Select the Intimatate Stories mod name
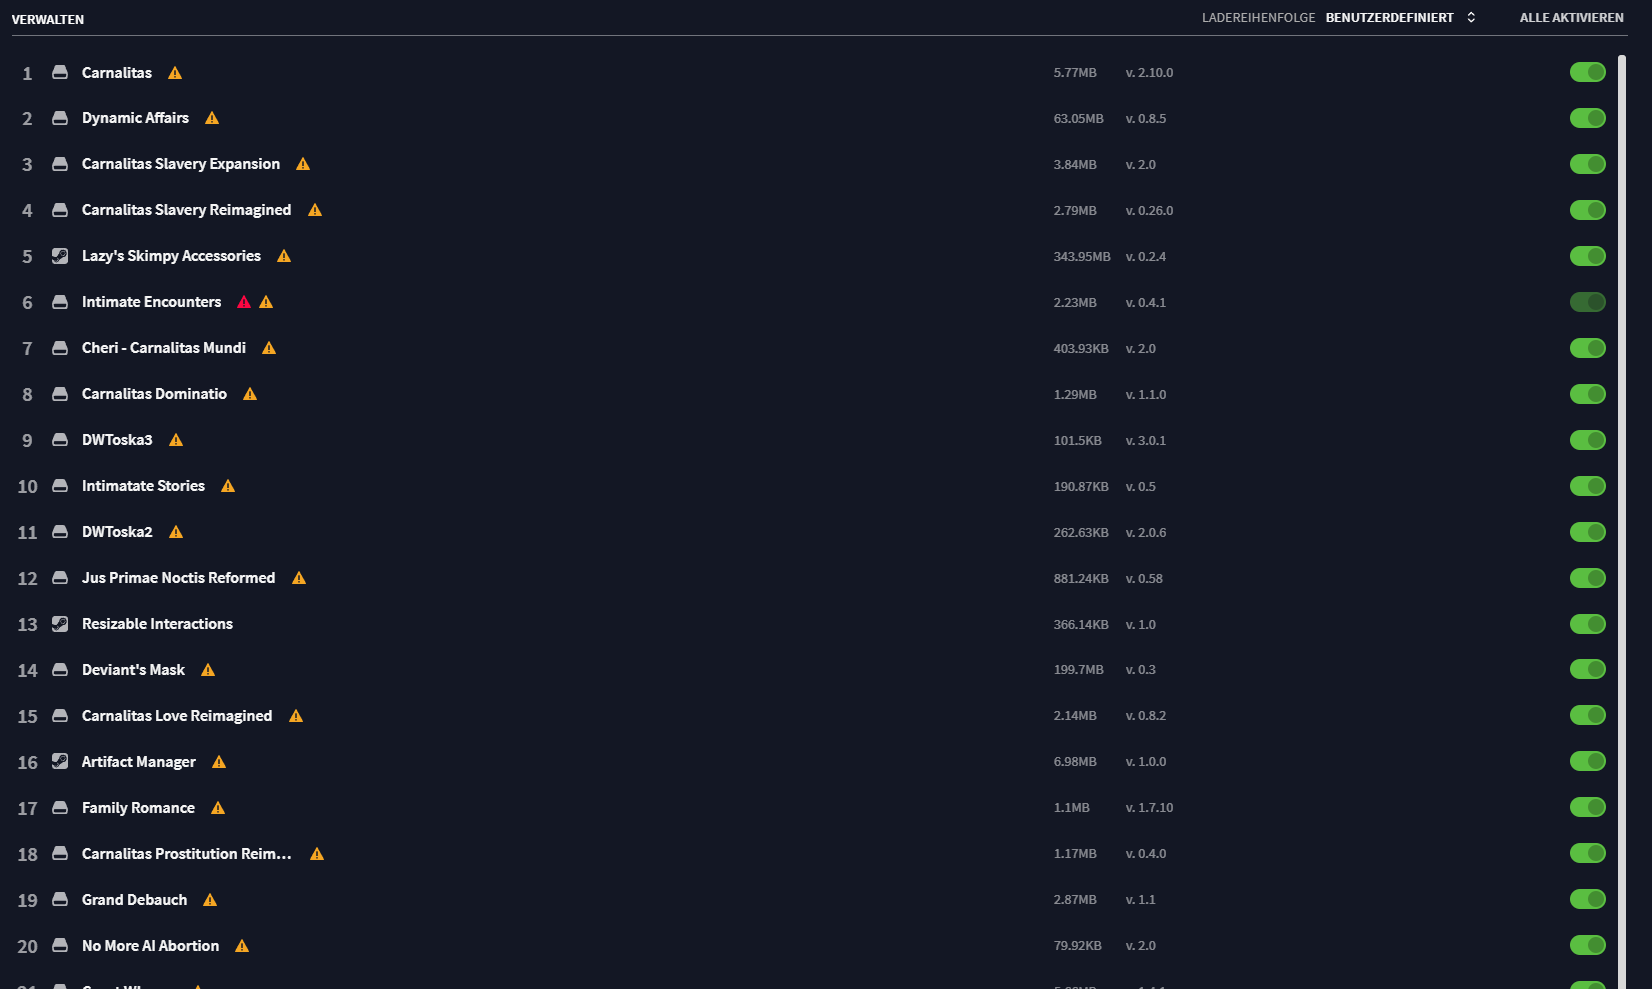The width and height of the screenshot is (1652, 989). pos(143,486)
